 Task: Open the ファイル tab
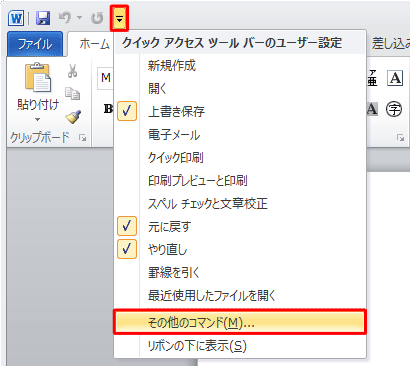(x=35, y=44)
